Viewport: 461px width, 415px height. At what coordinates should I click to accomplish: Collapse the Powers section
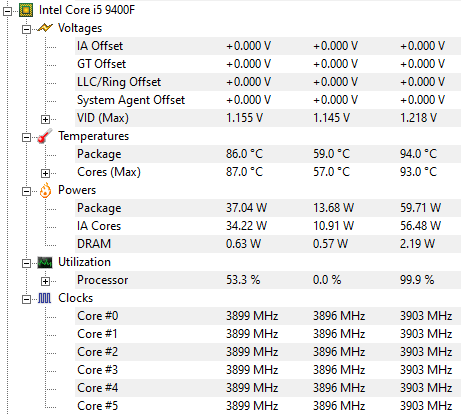coord(26,192)
